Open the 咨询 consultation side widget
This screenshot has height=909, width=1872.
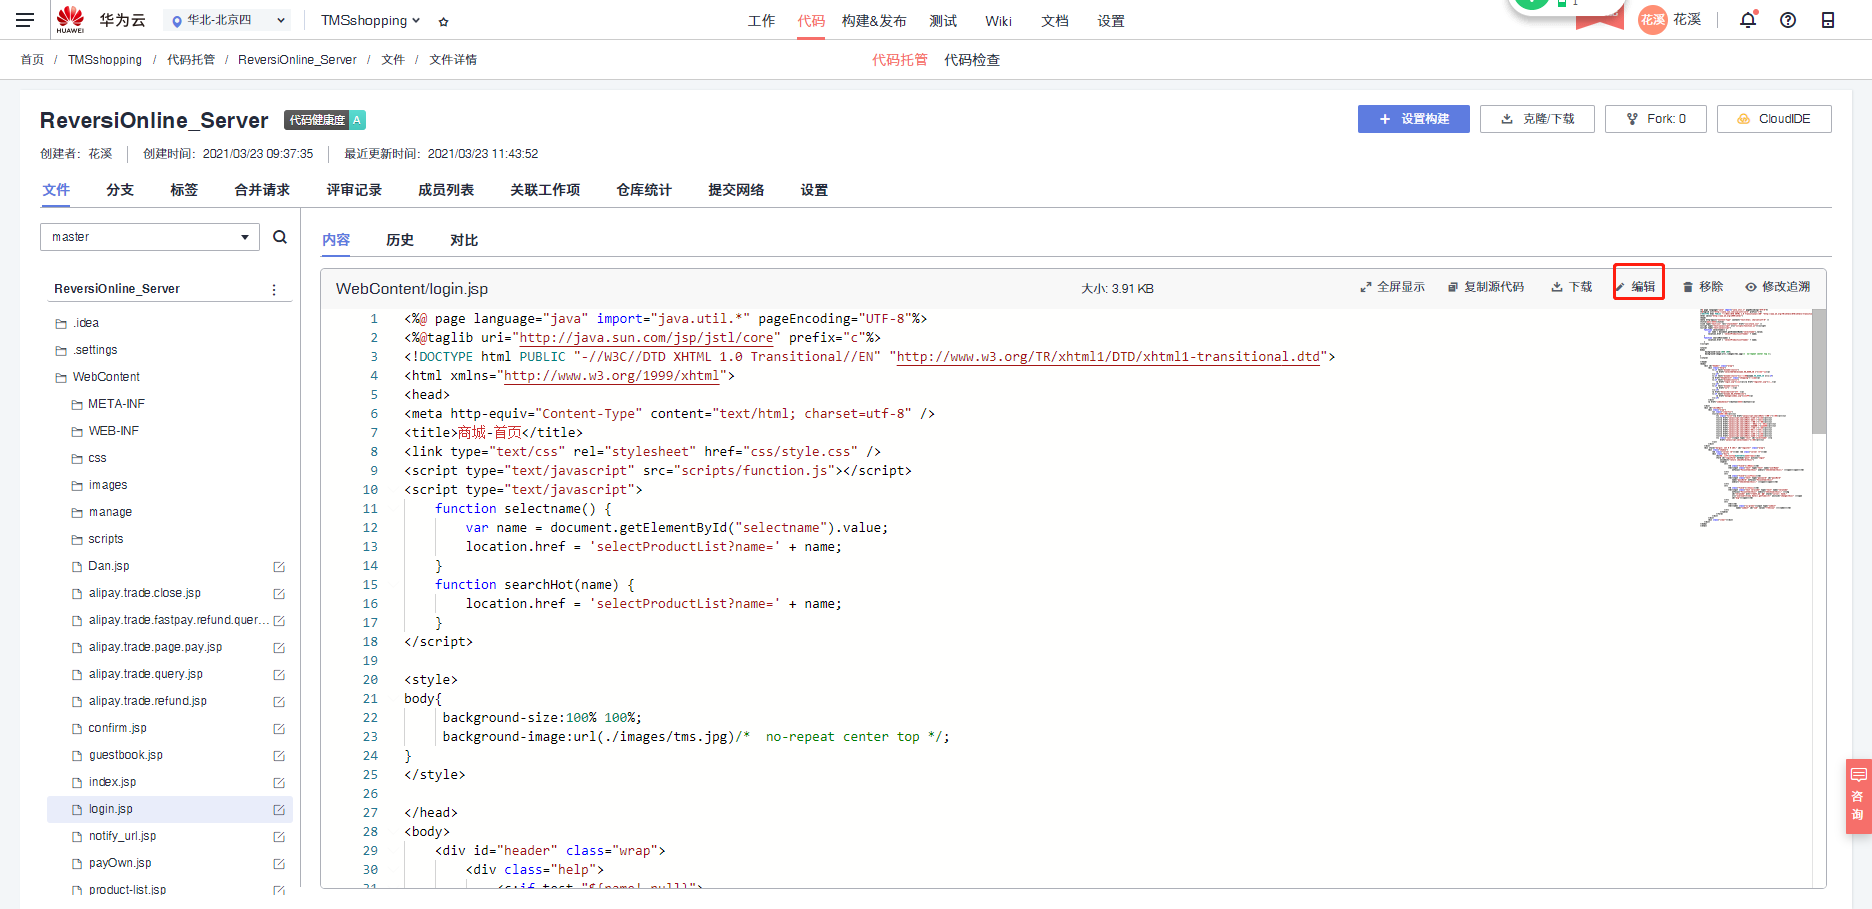point(1858,796)
